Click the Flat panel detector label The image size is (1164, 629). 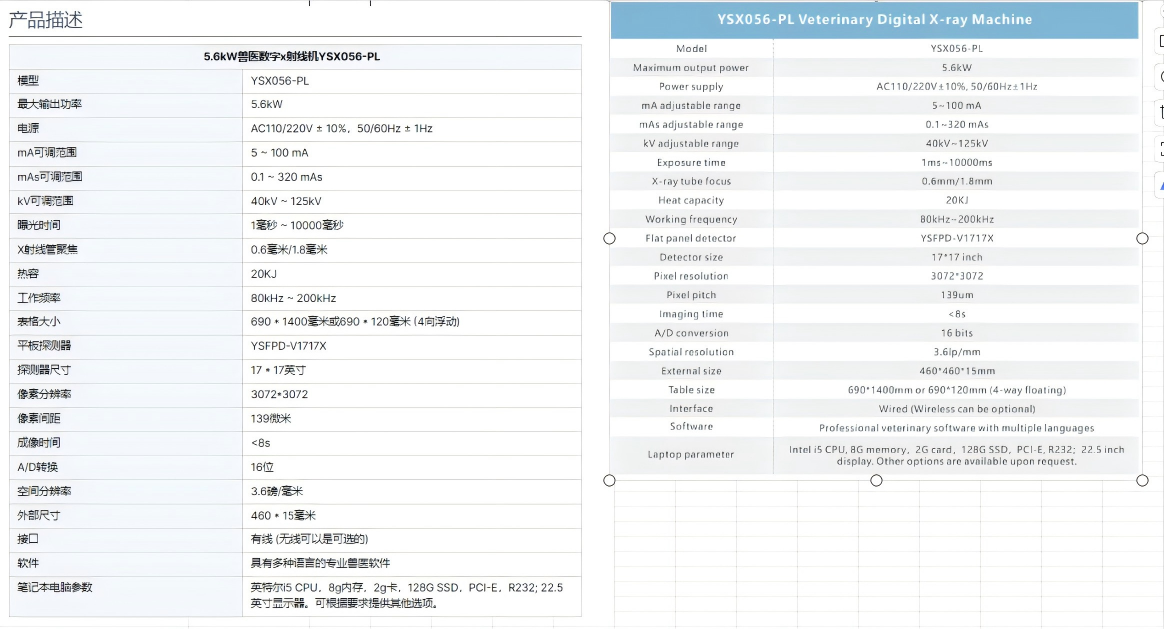click(x=691, y=238)
